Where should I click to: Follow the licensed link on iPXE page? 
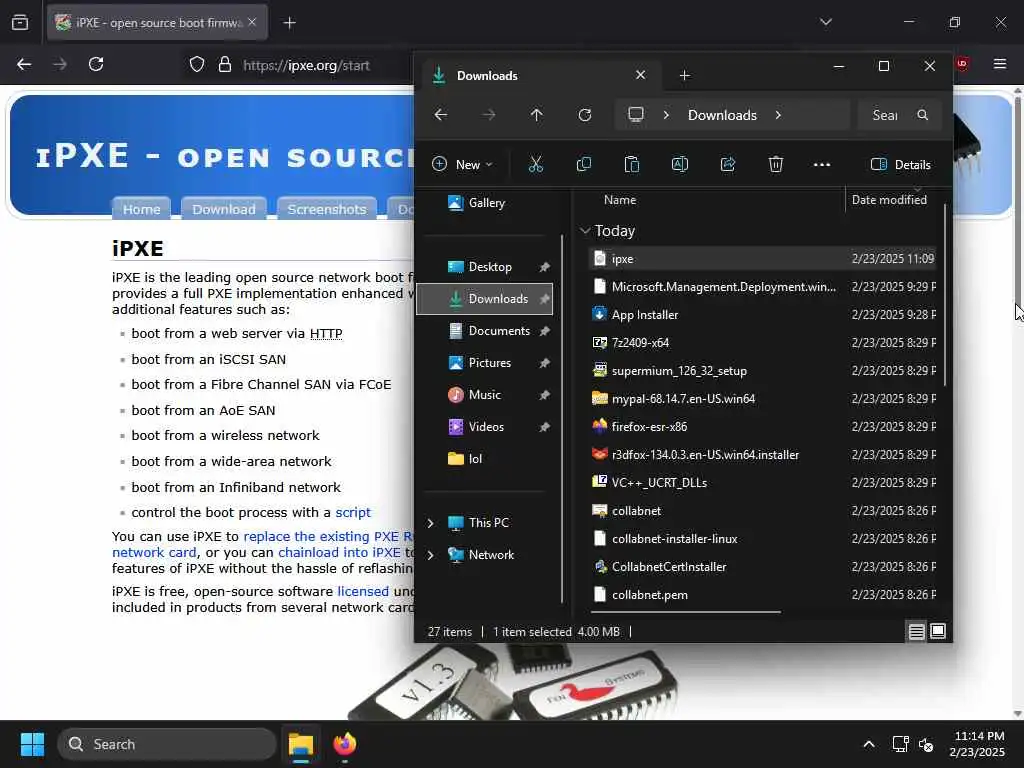362,591
